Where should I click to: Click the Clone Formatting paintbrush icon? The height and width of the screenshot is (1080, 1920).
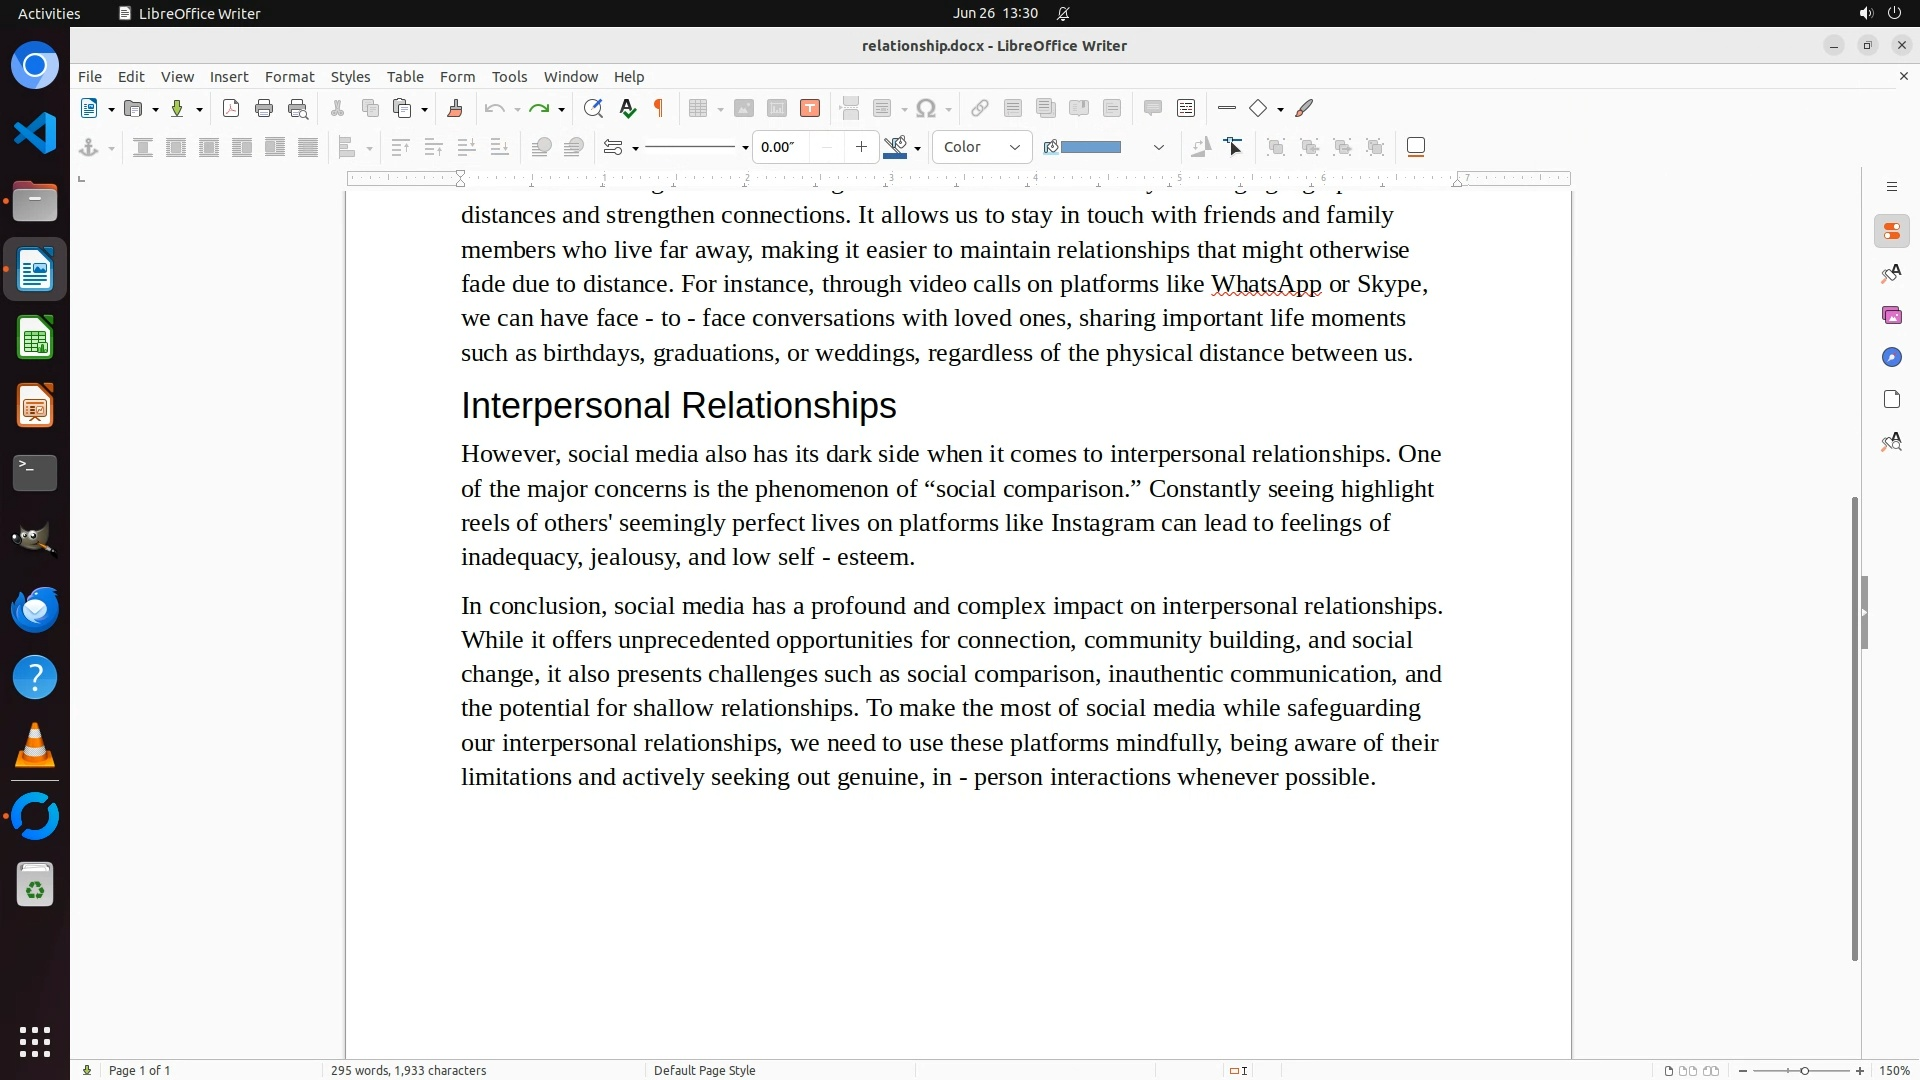455,108
